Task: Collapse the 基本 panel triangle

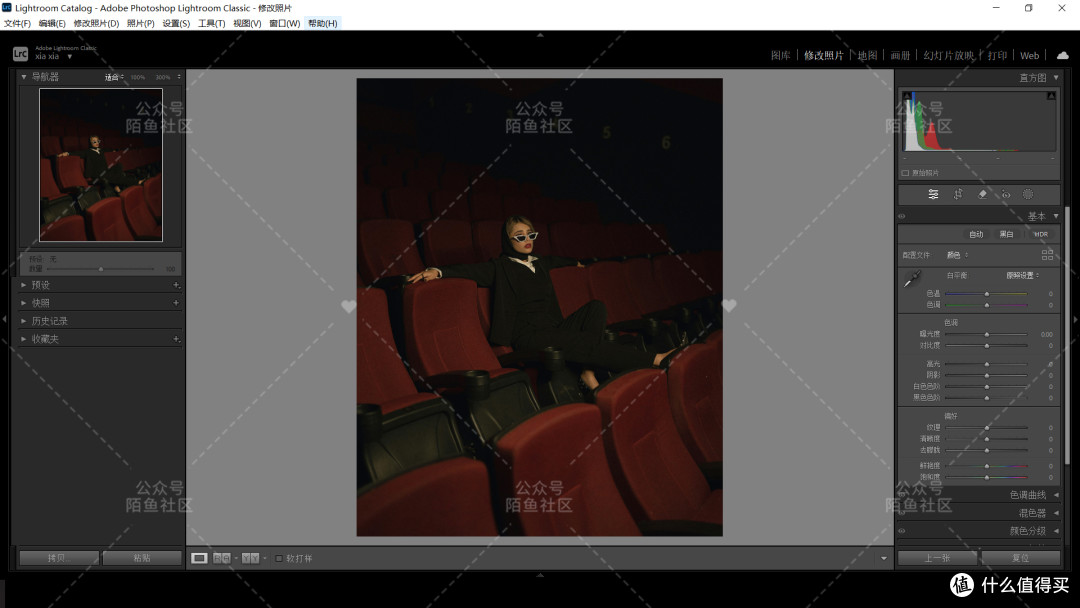Action: coord(1056,216)
